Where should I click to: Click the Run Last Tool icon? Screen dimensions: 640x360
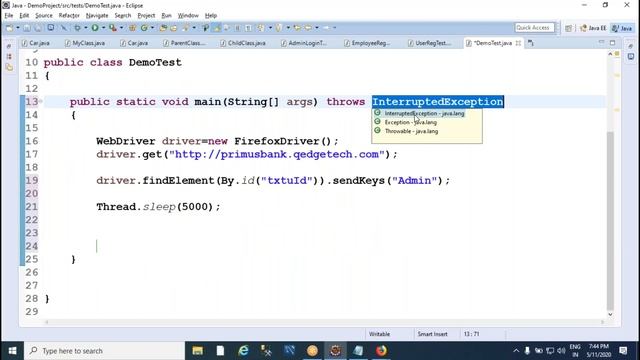pos(113,28)
